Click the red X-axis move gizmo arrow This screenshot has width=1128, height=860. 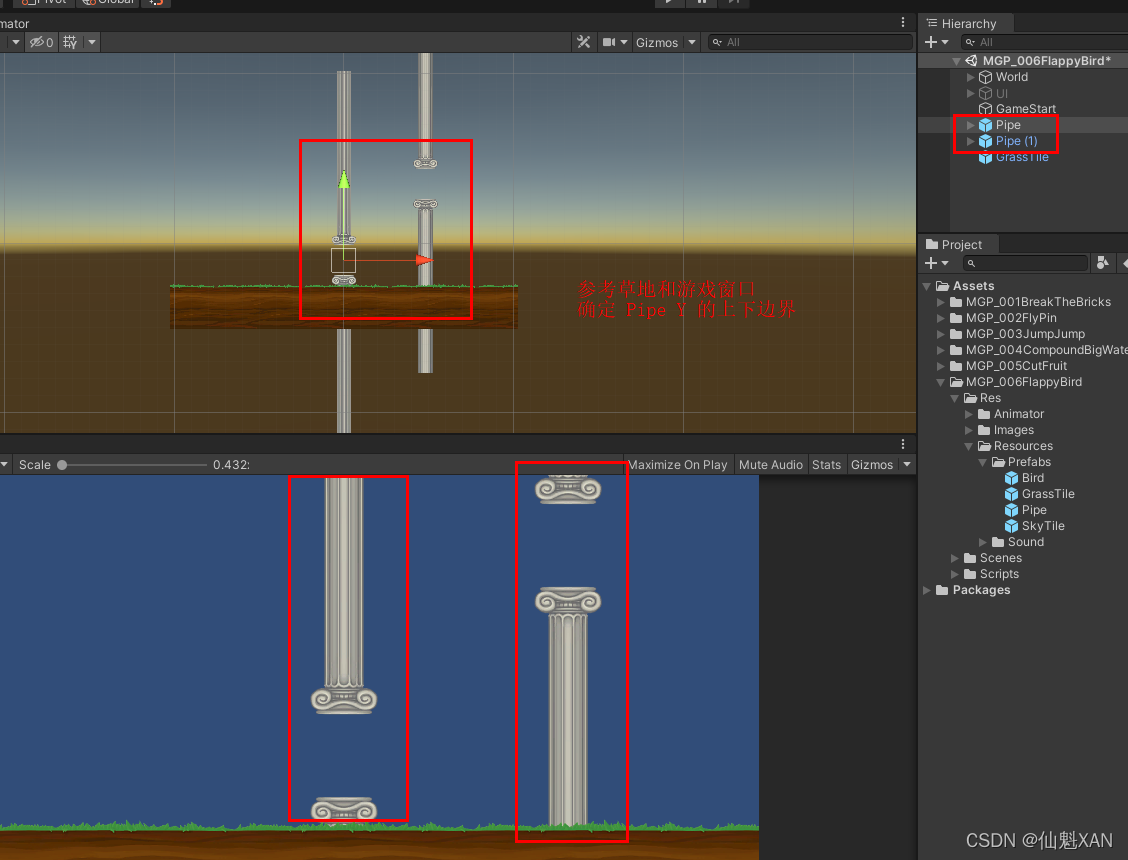click(424, 260)
